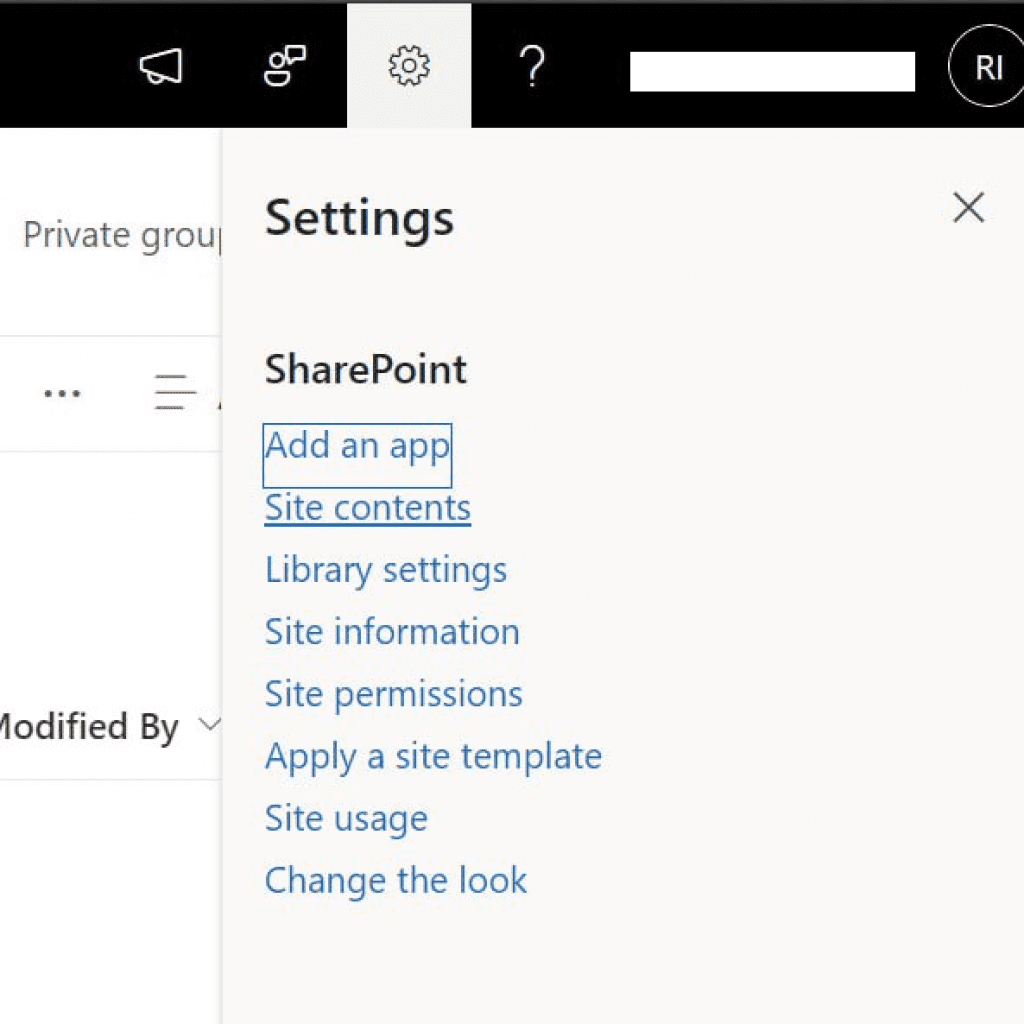The height and width of the screenshot is (1024, 1024).
Task: Click the megaphone announcements icon
Action: 160,67
